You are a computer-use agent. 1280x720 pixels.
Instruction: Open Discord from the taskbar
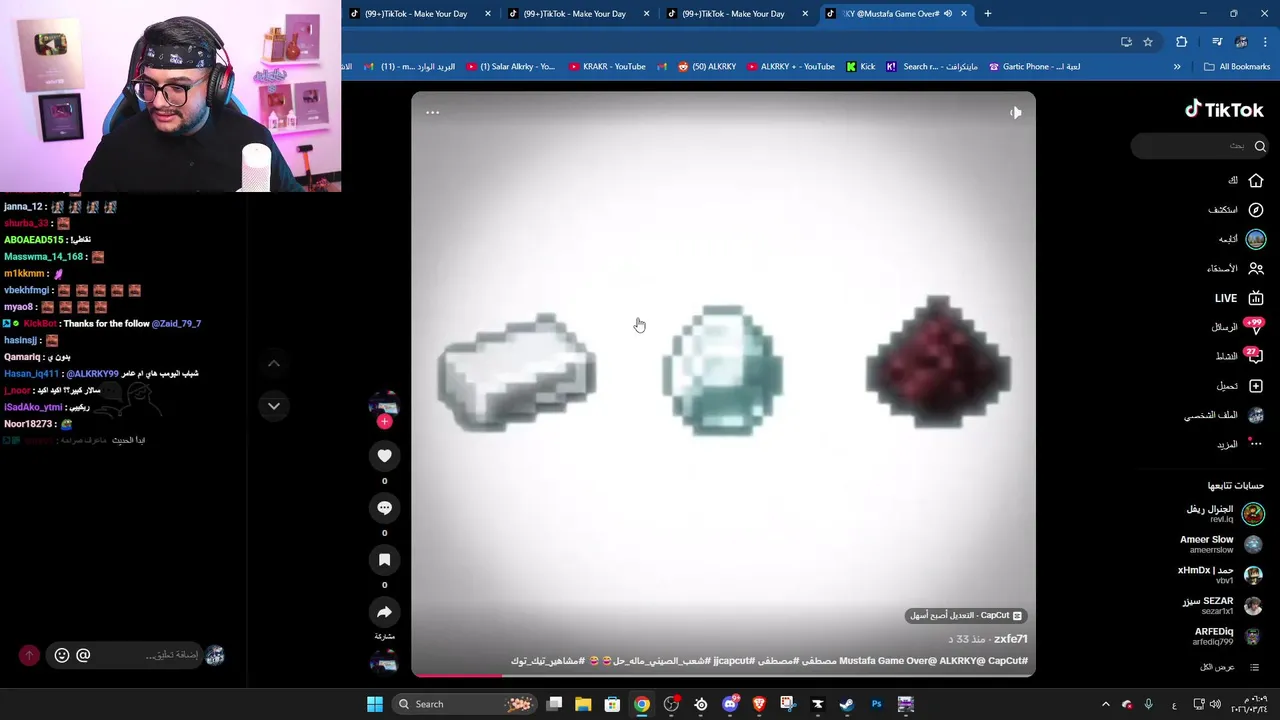point(730,704)
